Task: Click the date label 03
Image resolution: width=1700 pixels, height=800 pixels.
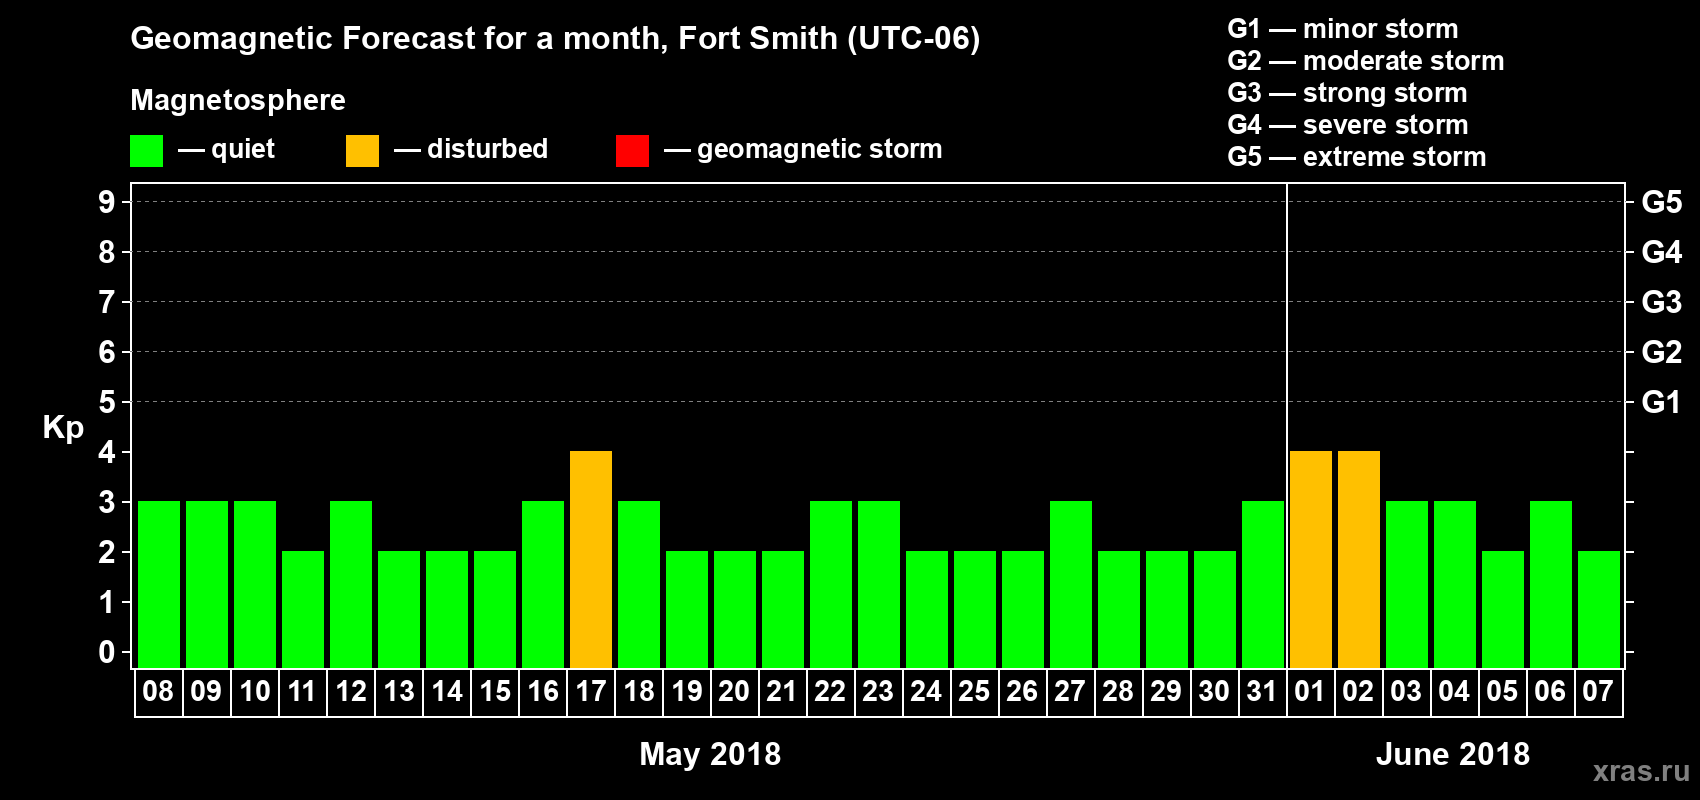Action: pyautogui.click(x=1406, y=692)
